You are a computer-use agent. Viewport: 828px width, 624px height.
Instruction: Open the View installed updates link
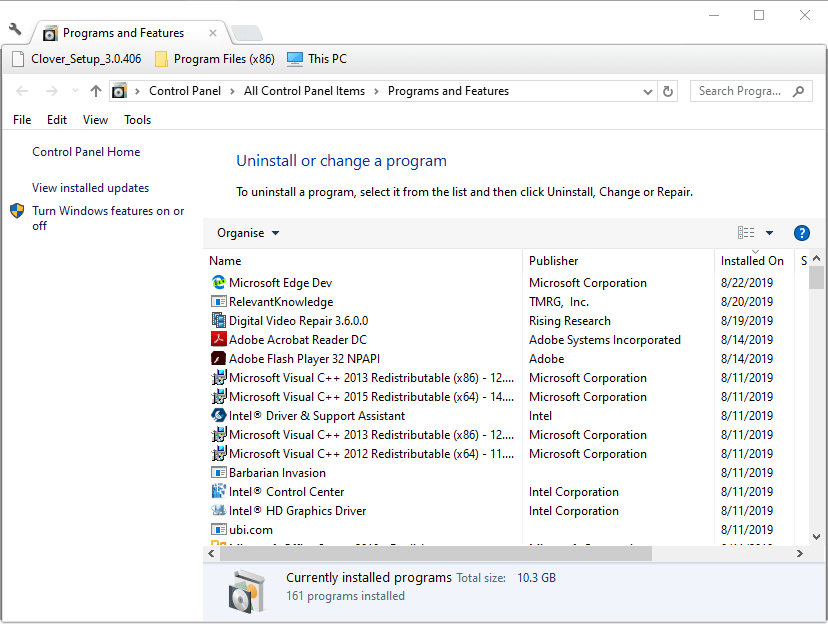(90, 188)
